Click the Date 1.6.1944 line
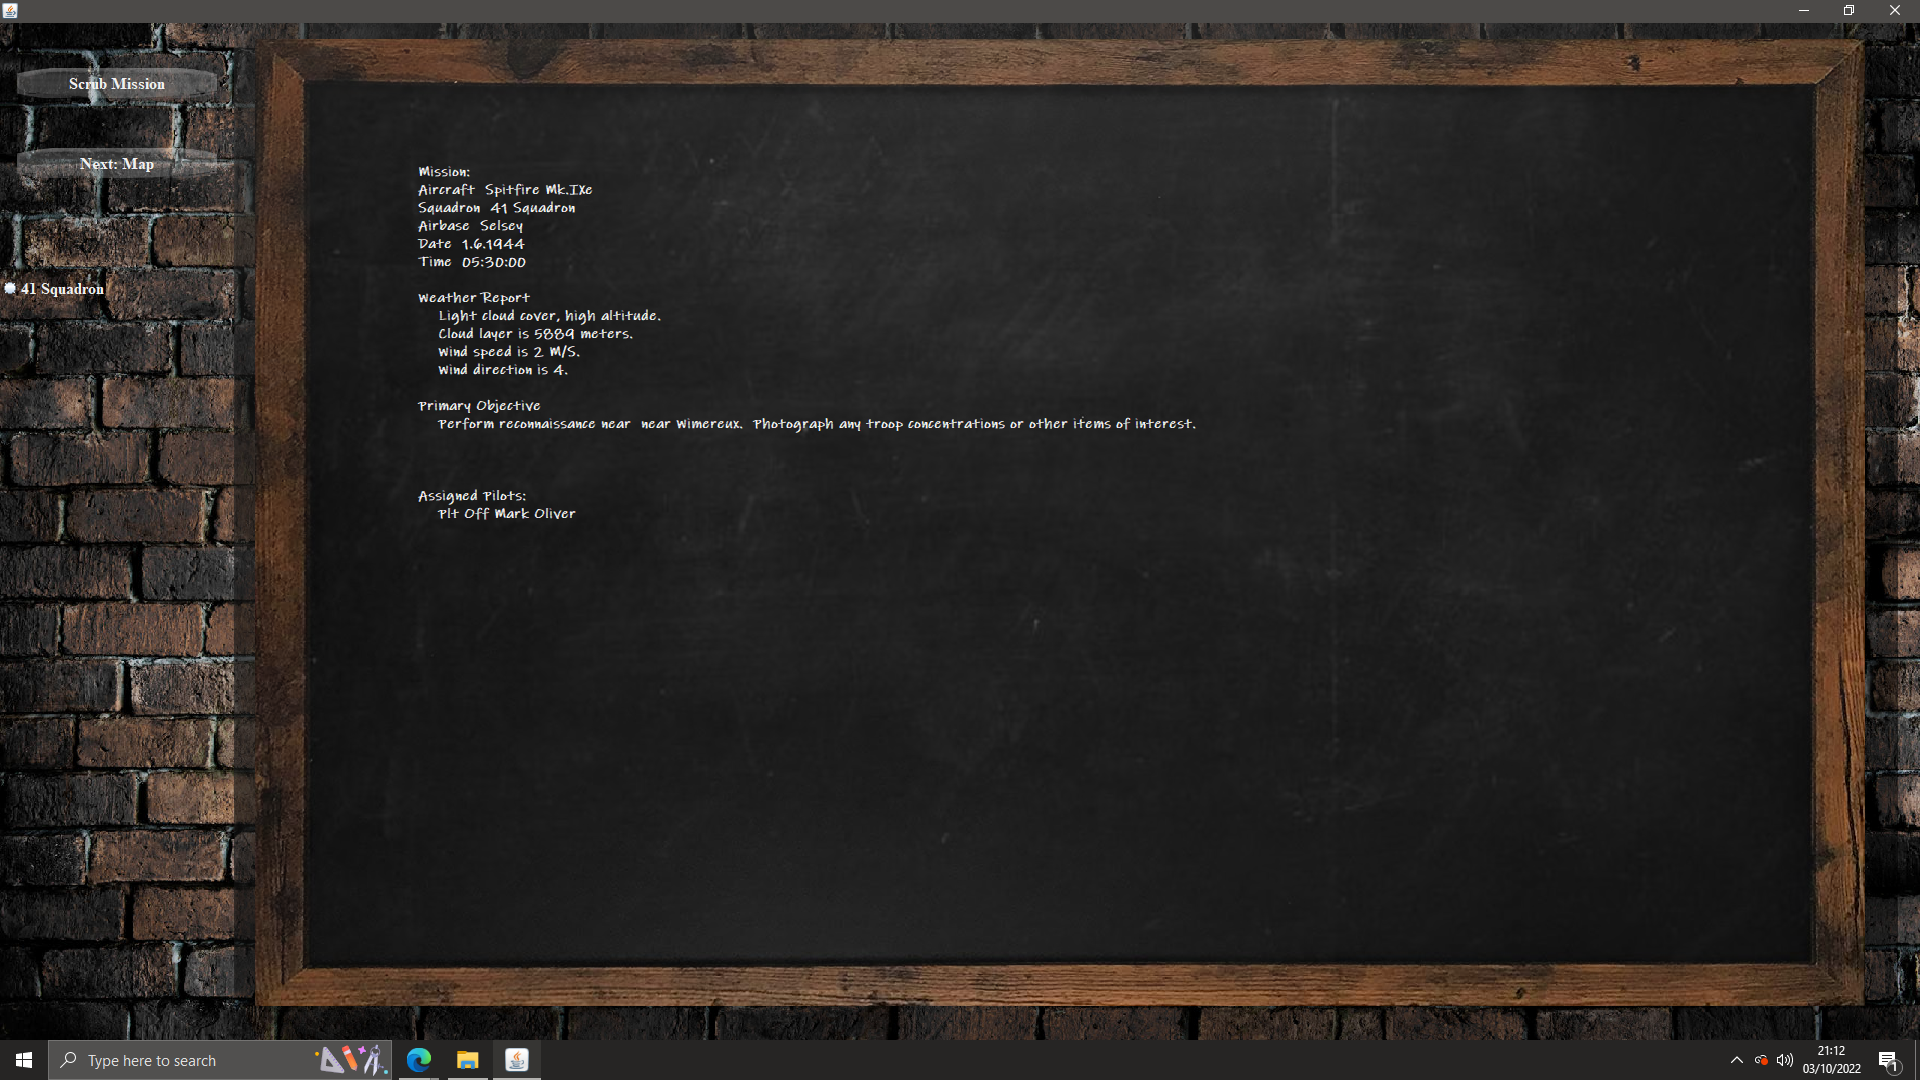Viewport: 1920px width, 1080px height. [471, 244]
